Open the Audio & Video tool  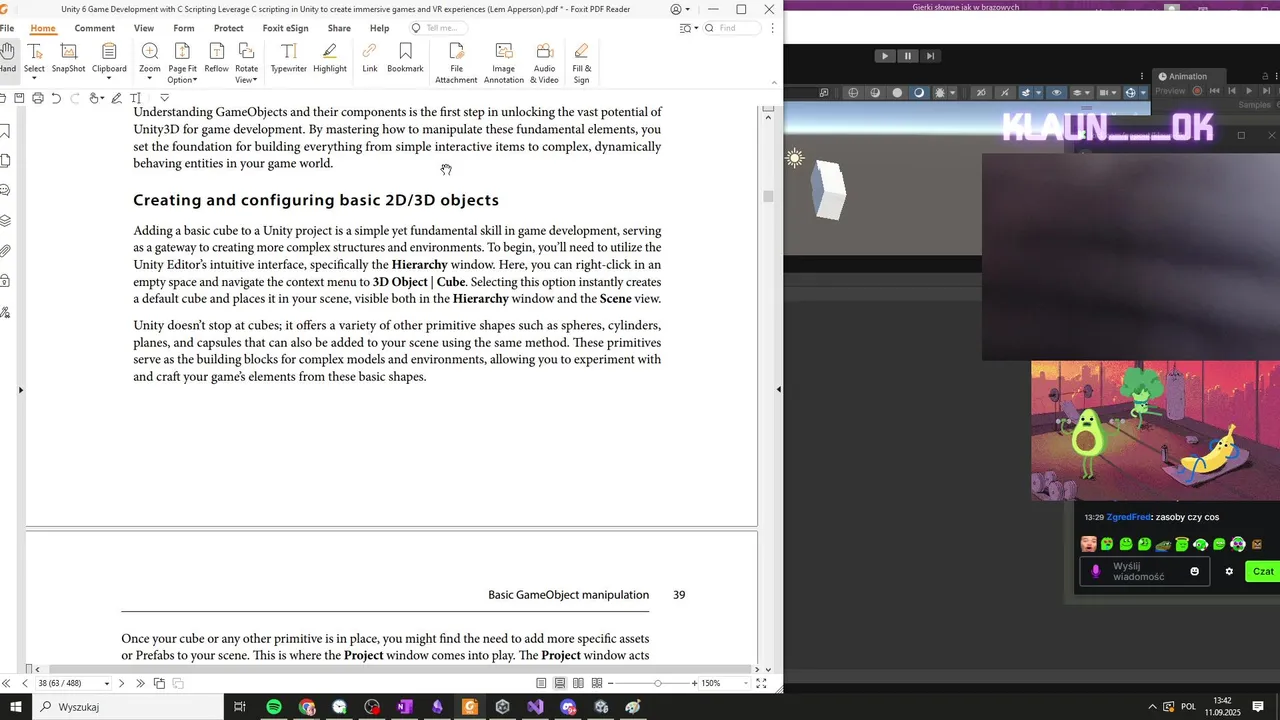pos(544,63)
